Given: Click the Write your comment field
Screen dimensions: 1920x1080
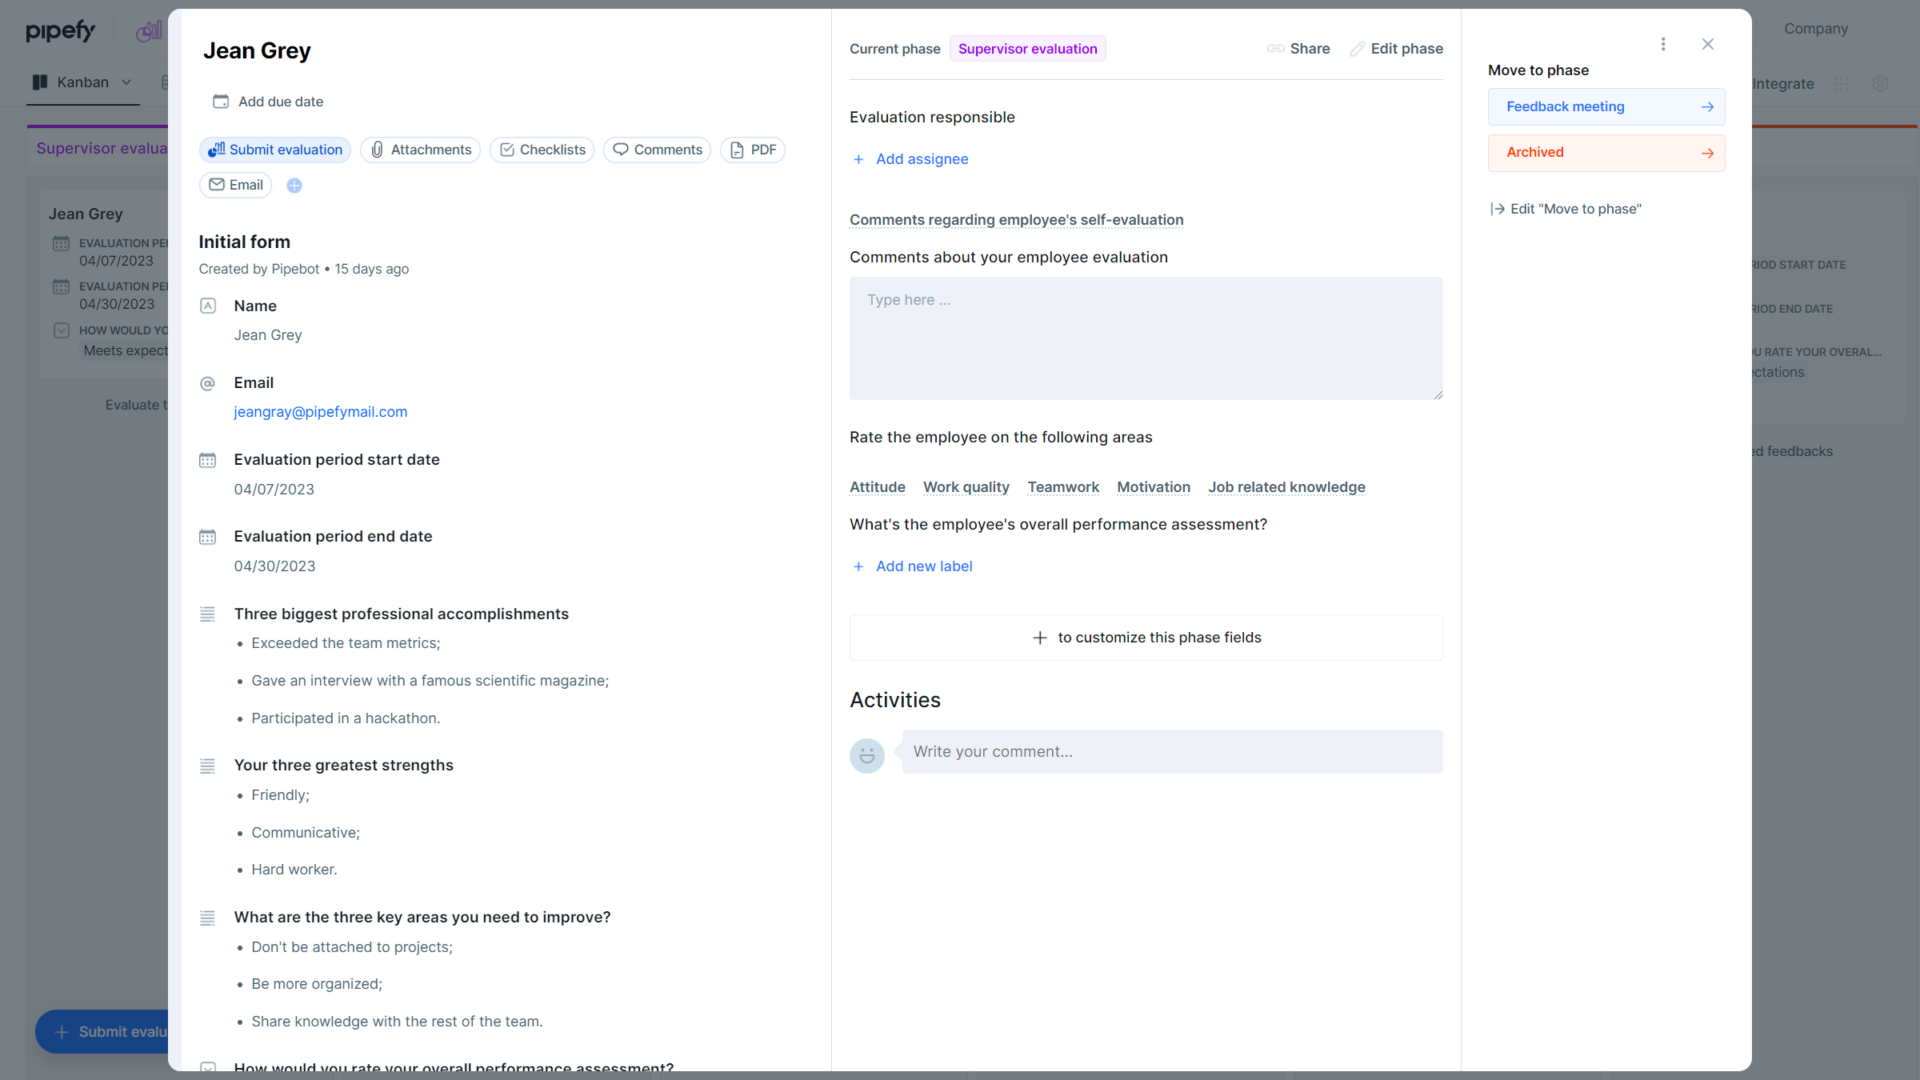Looking at the screenshot, I should point(1172,751).
